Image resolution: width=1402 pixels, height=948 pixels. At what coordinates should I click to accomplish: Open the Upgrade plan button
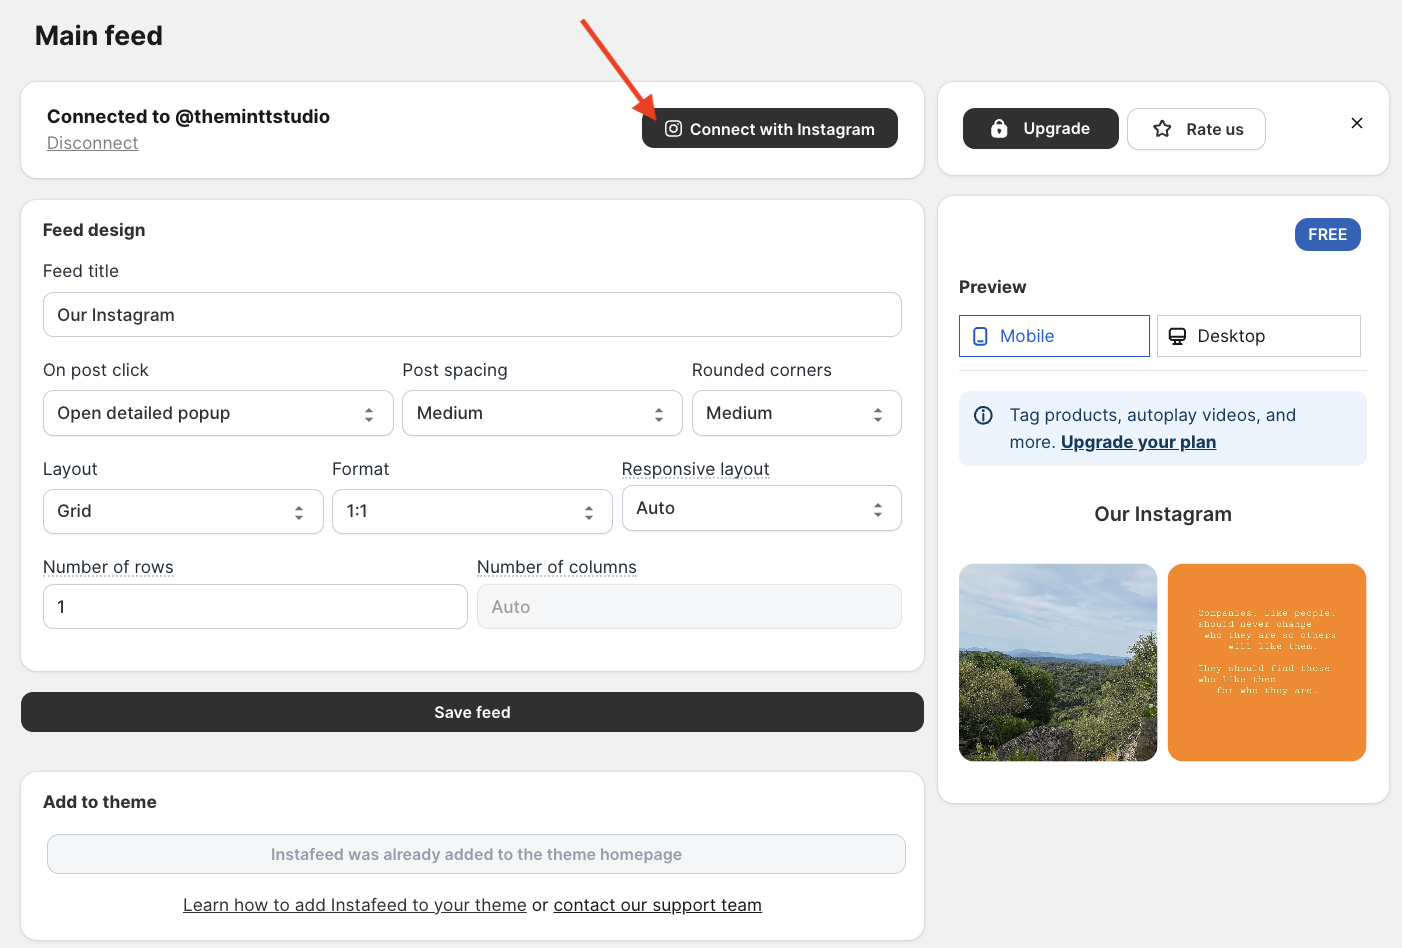point(1041,129)
